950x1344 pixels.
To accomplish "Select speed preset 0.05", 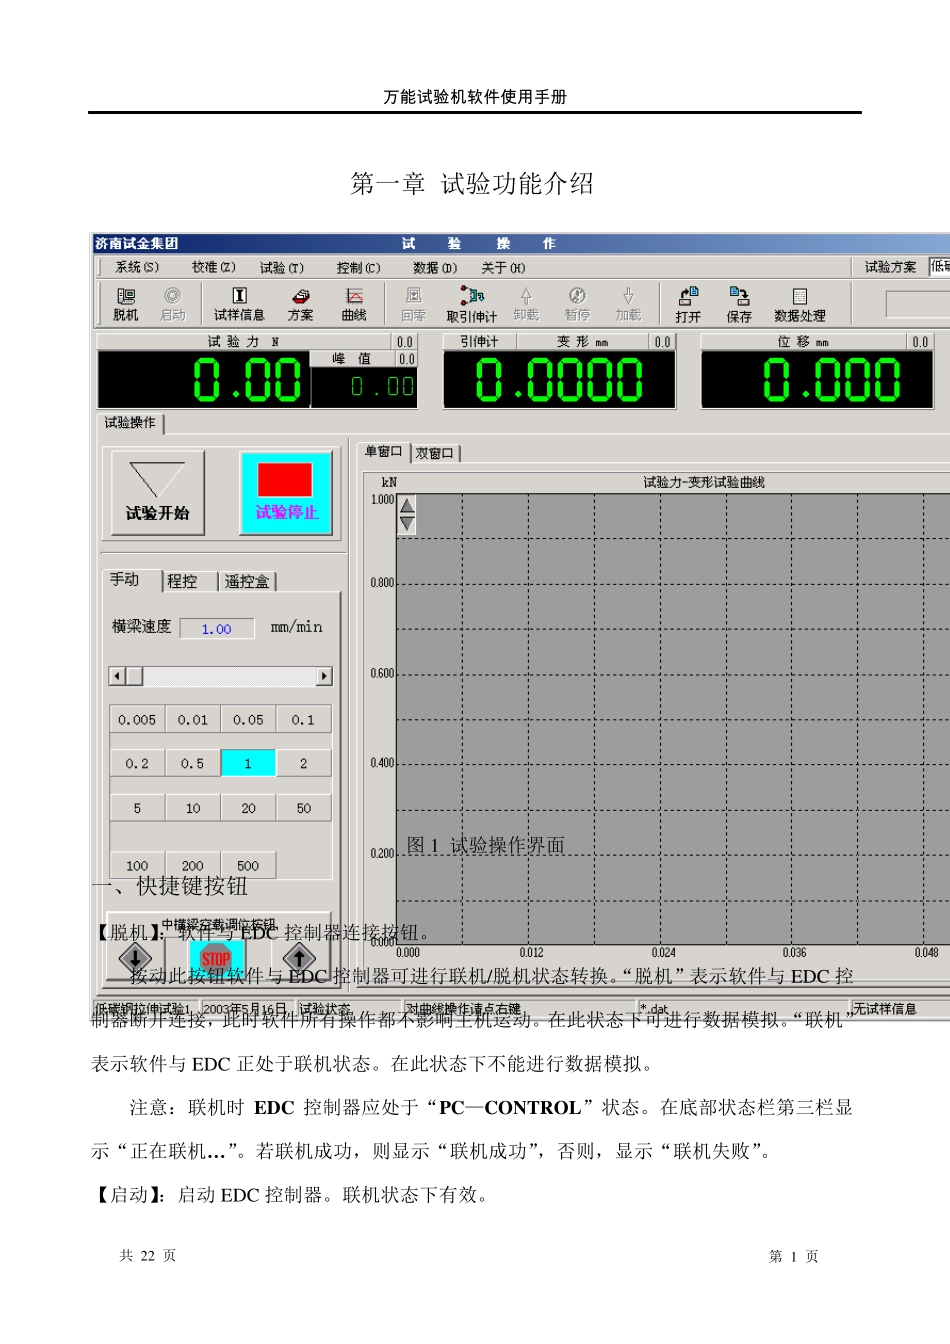I will click(248, 720).
